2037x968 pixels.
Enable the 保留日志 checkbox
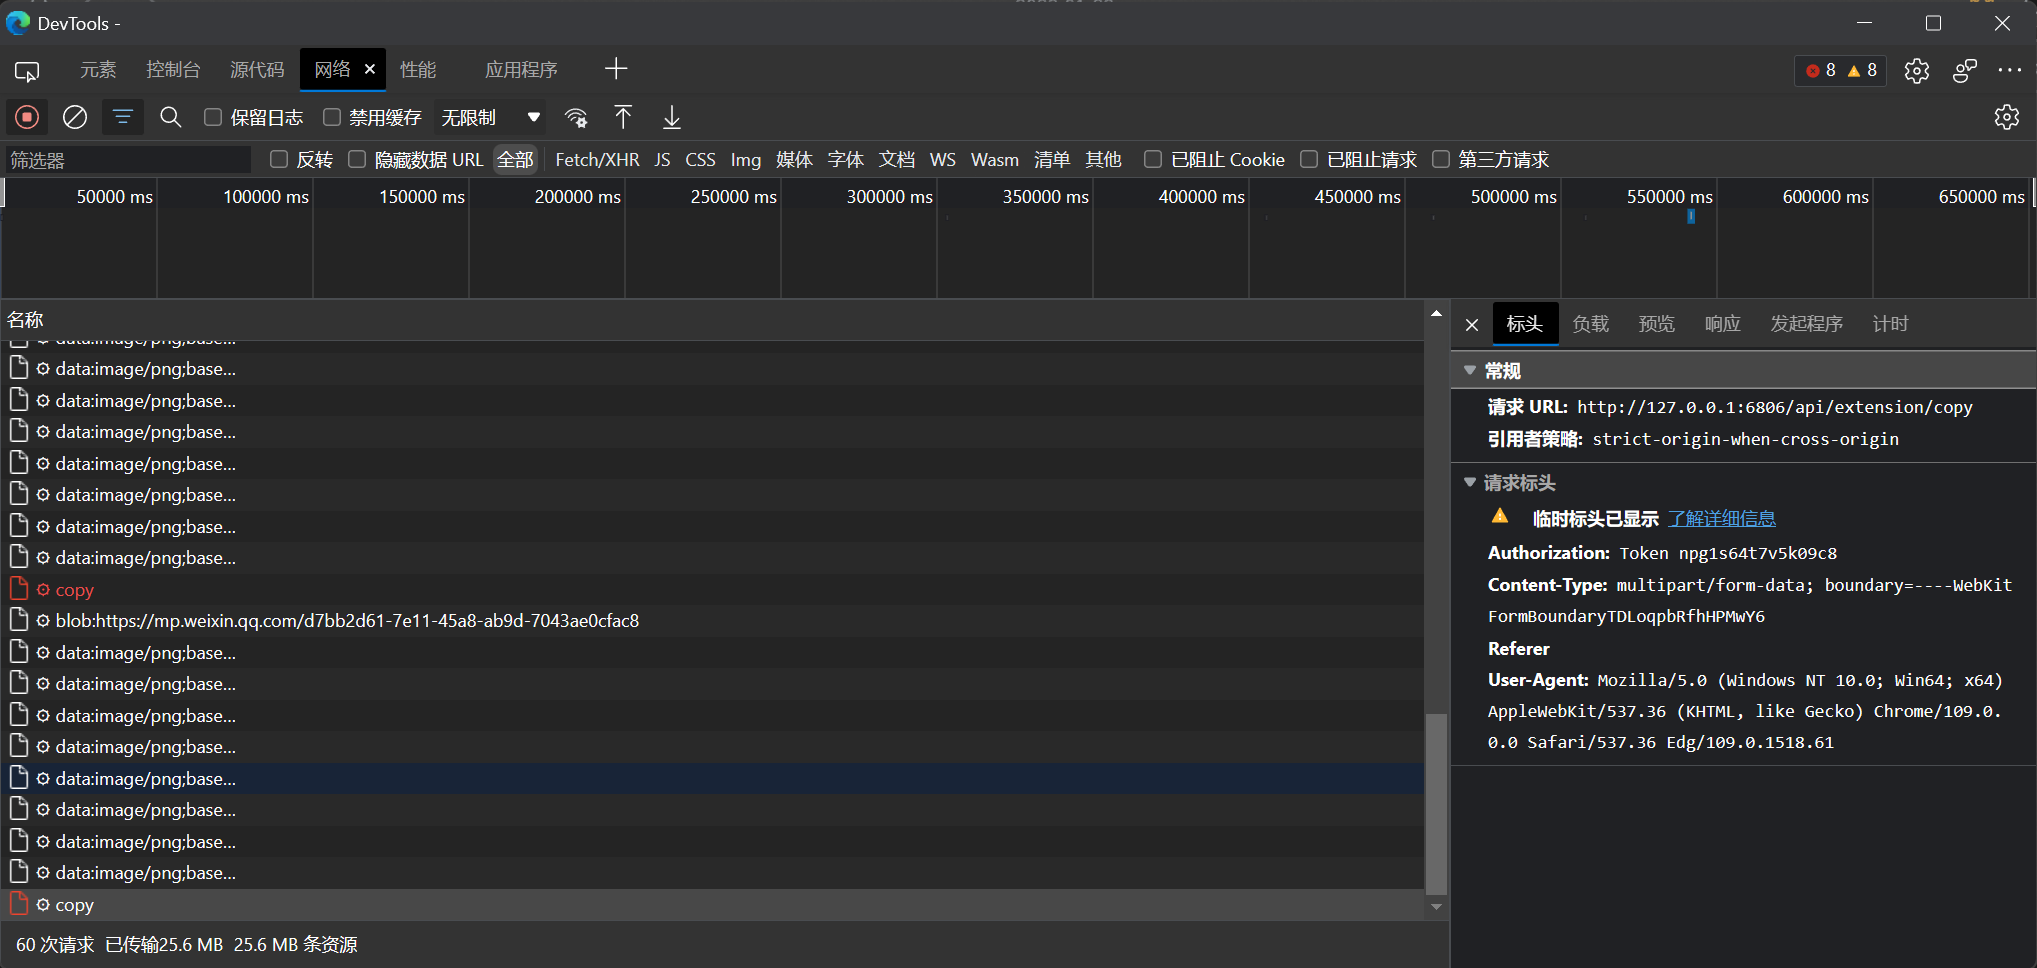(x=213, y=117)
